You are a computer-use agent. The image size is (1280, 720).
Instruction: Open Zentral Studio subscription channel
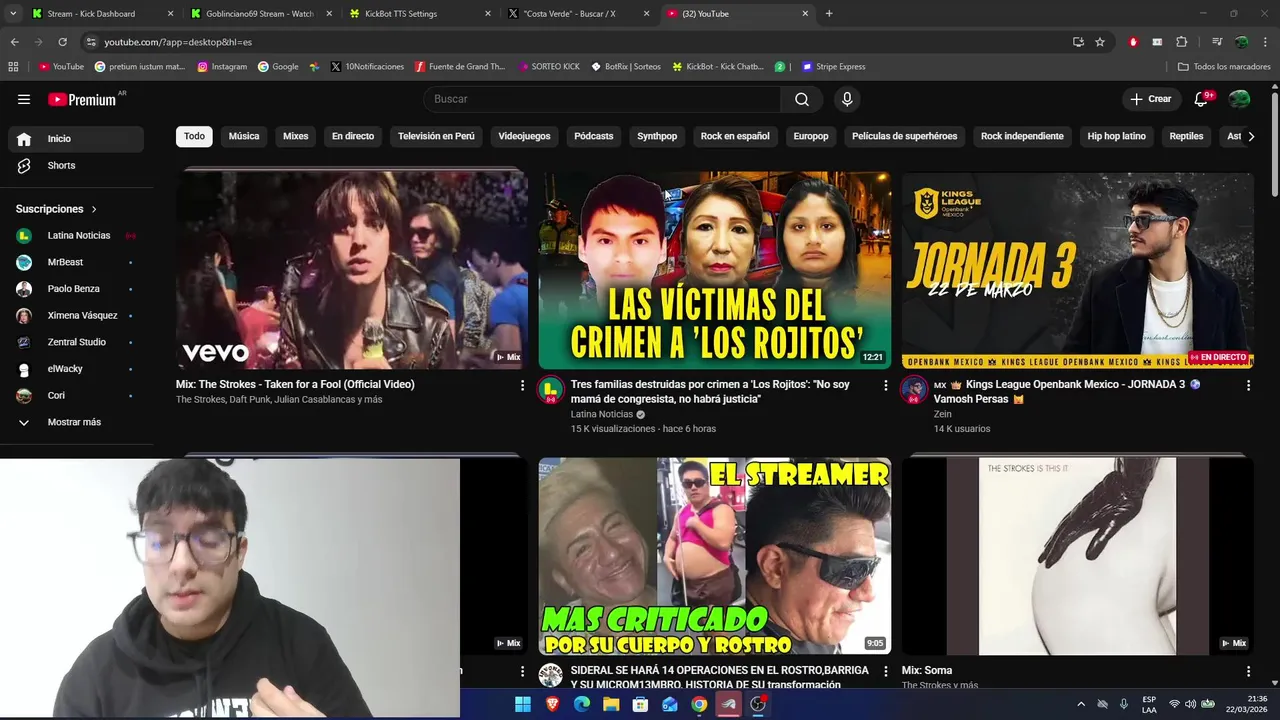(76, 342)
